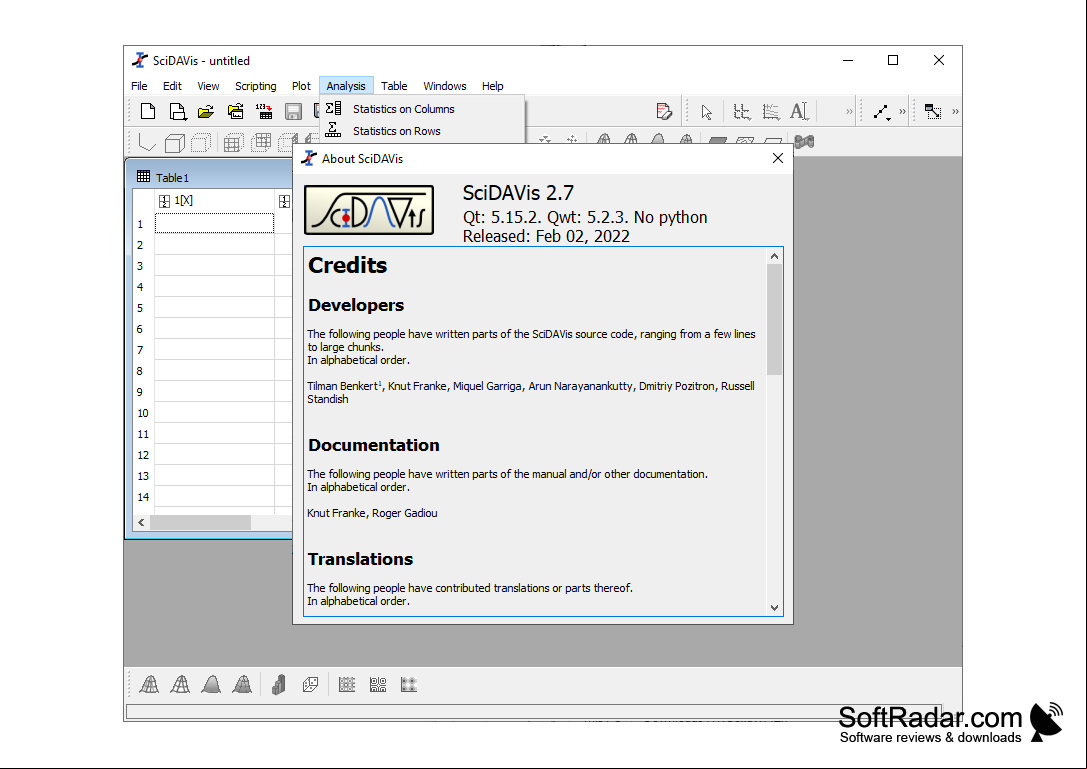Click Table1's horizontal scrollbar left arrow
Screen dimensions: 1087x769
click(141, 522)
